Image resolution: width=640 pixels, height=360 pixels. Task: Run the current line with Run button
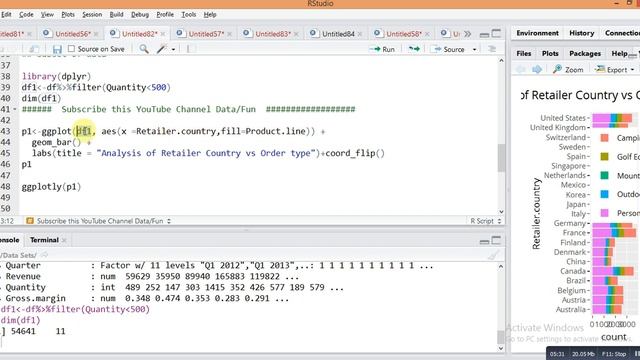382,49
